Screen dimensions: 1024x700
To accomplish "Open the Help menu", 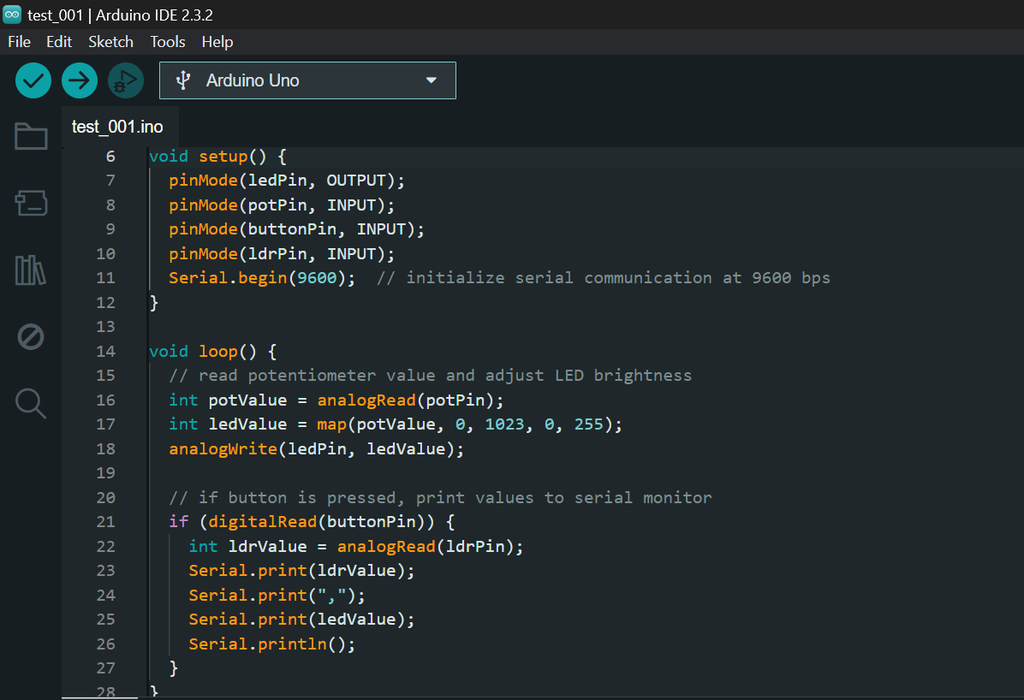I will pyautogui.click(x=217, y=42).
